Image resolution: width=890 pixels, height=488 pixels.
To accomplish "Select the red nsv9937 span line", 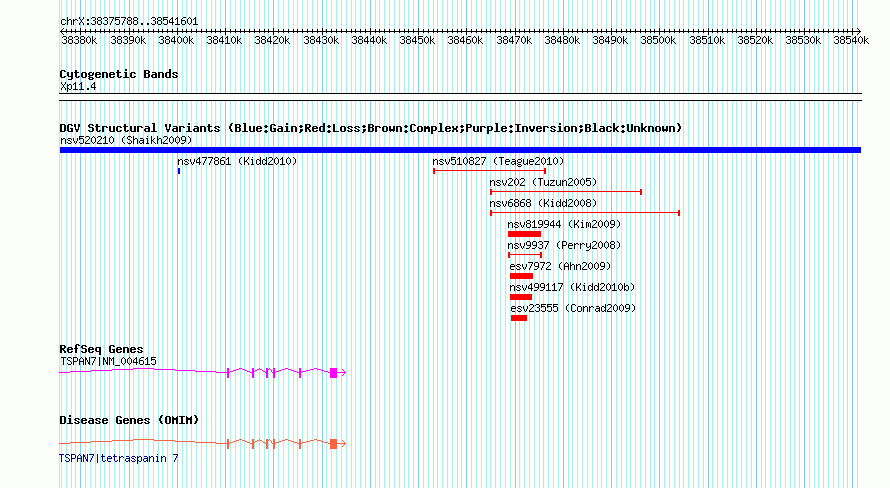I will tap(525, 255).
